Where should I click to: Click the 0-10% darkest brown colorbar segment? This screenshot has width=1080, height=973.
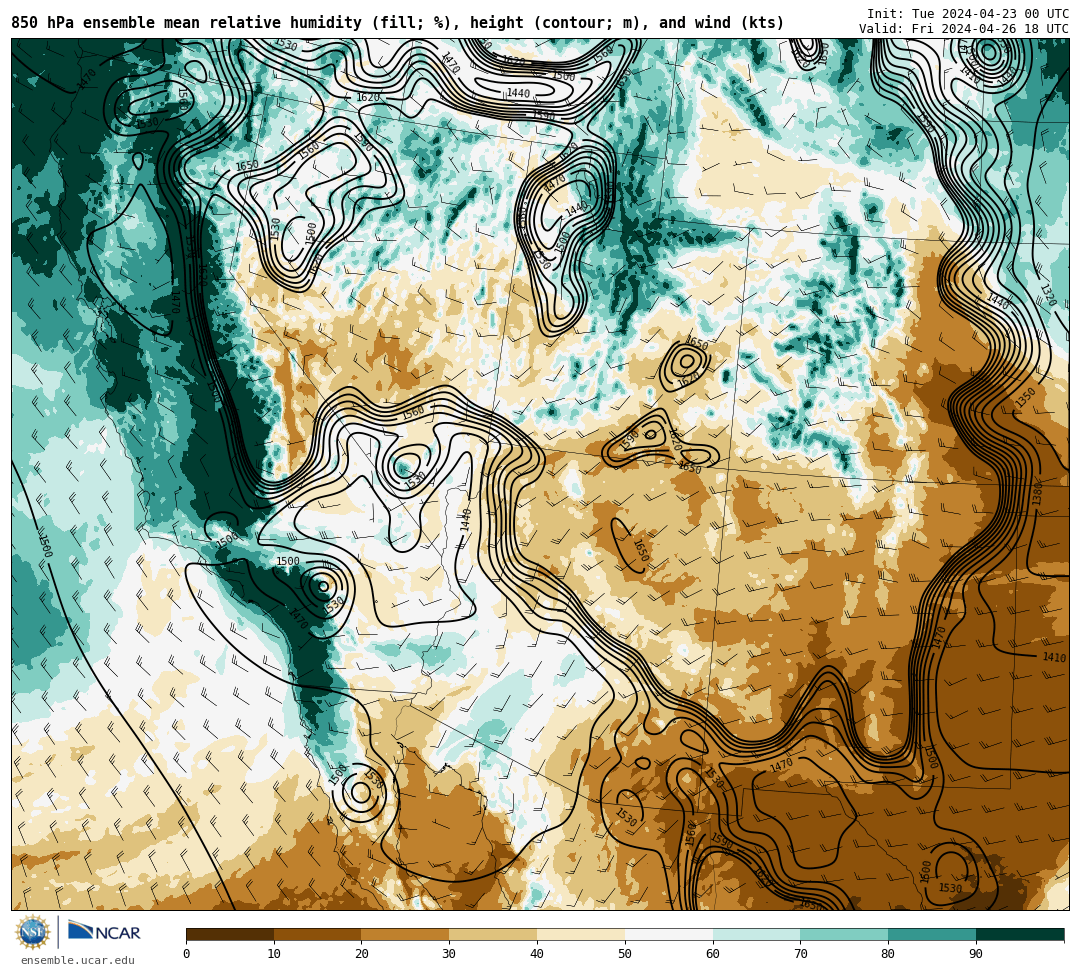pos(230,934)
